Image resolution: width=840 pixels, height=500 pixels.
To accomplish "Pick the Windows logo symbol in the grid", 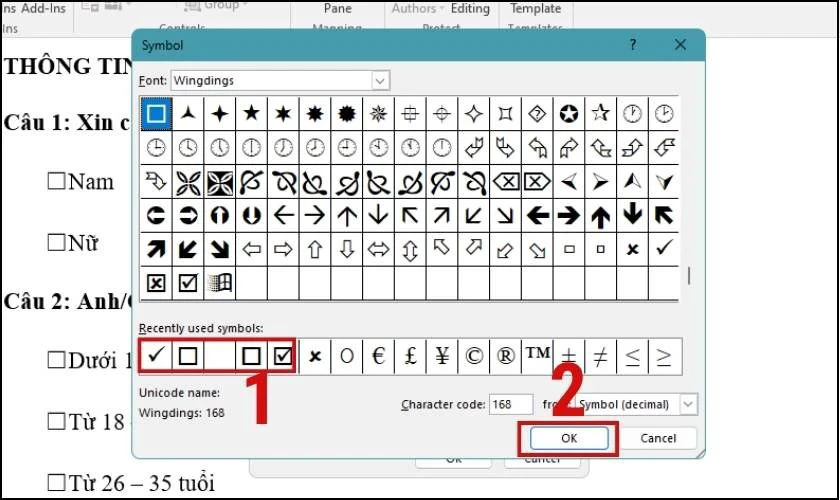I will click(218, 283).
